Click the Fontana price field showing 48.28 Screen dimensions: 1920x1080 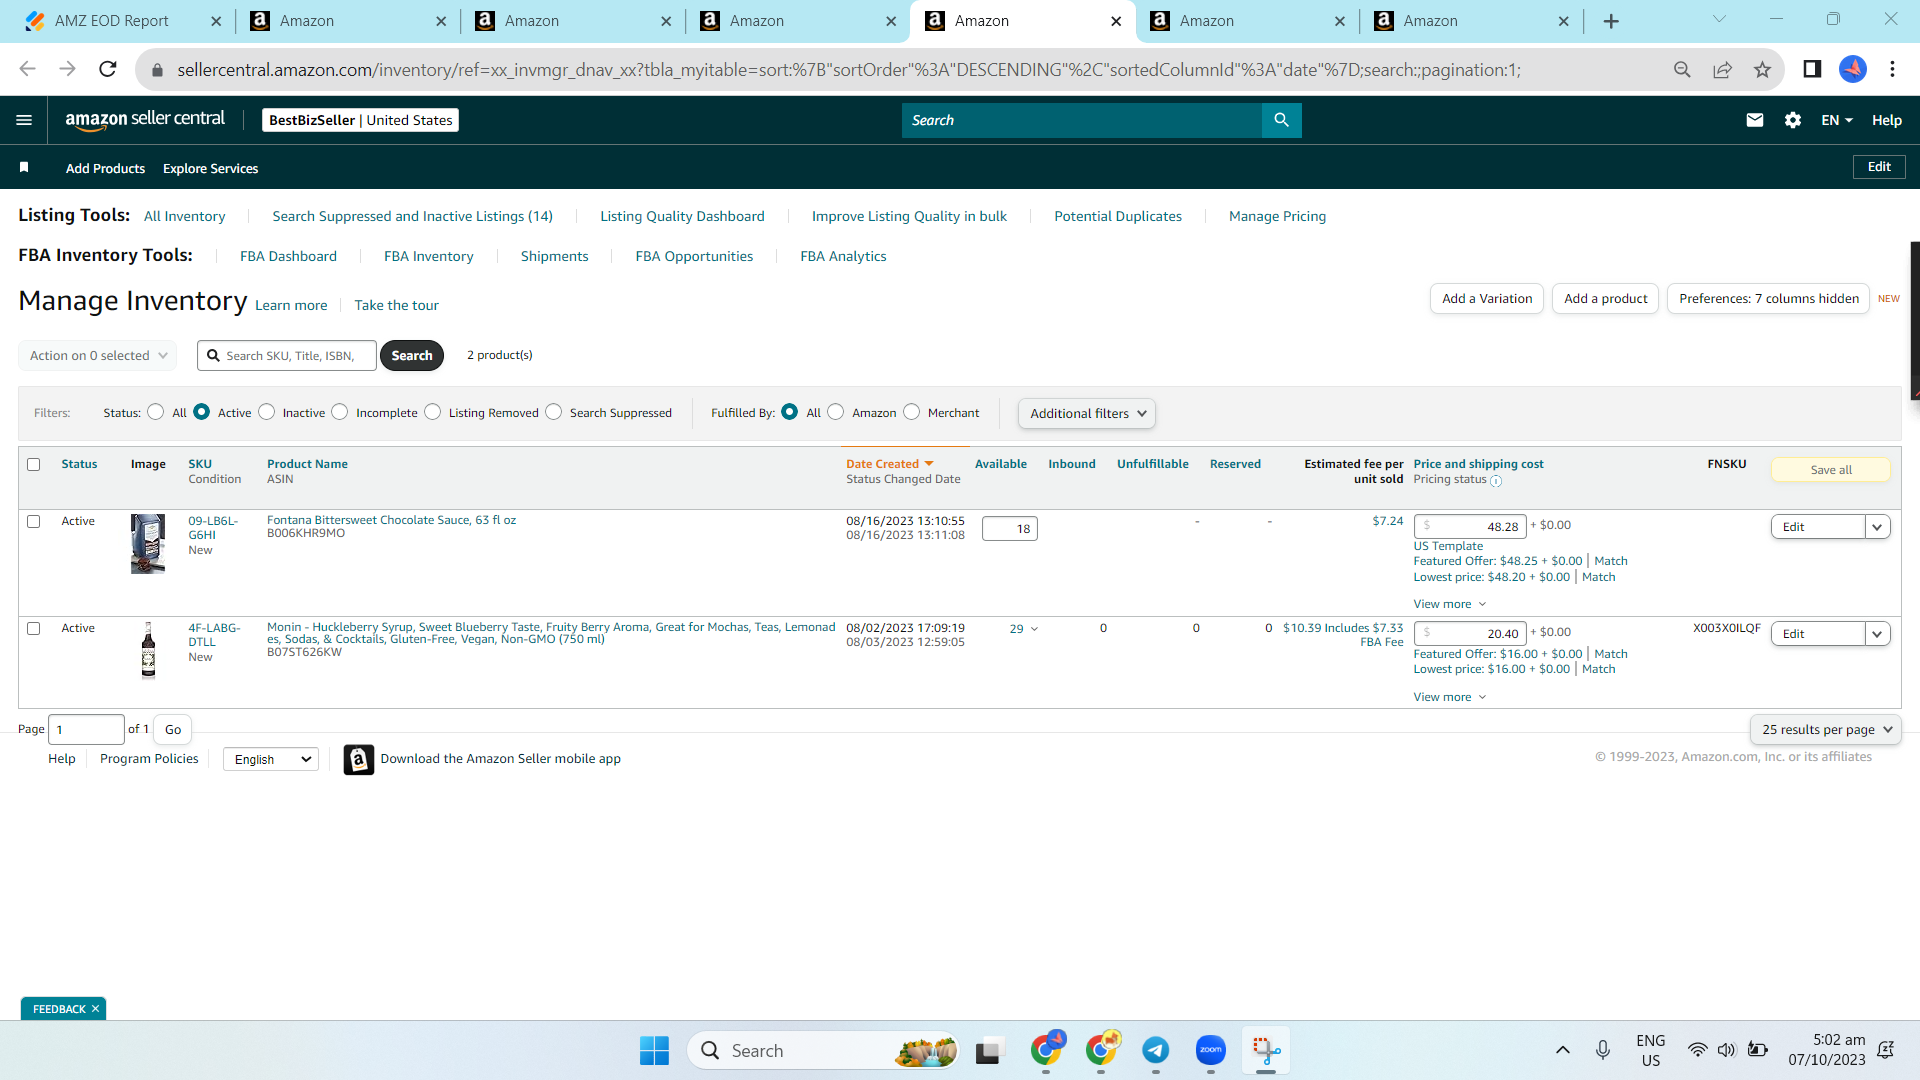click(x=1470, y=527)
